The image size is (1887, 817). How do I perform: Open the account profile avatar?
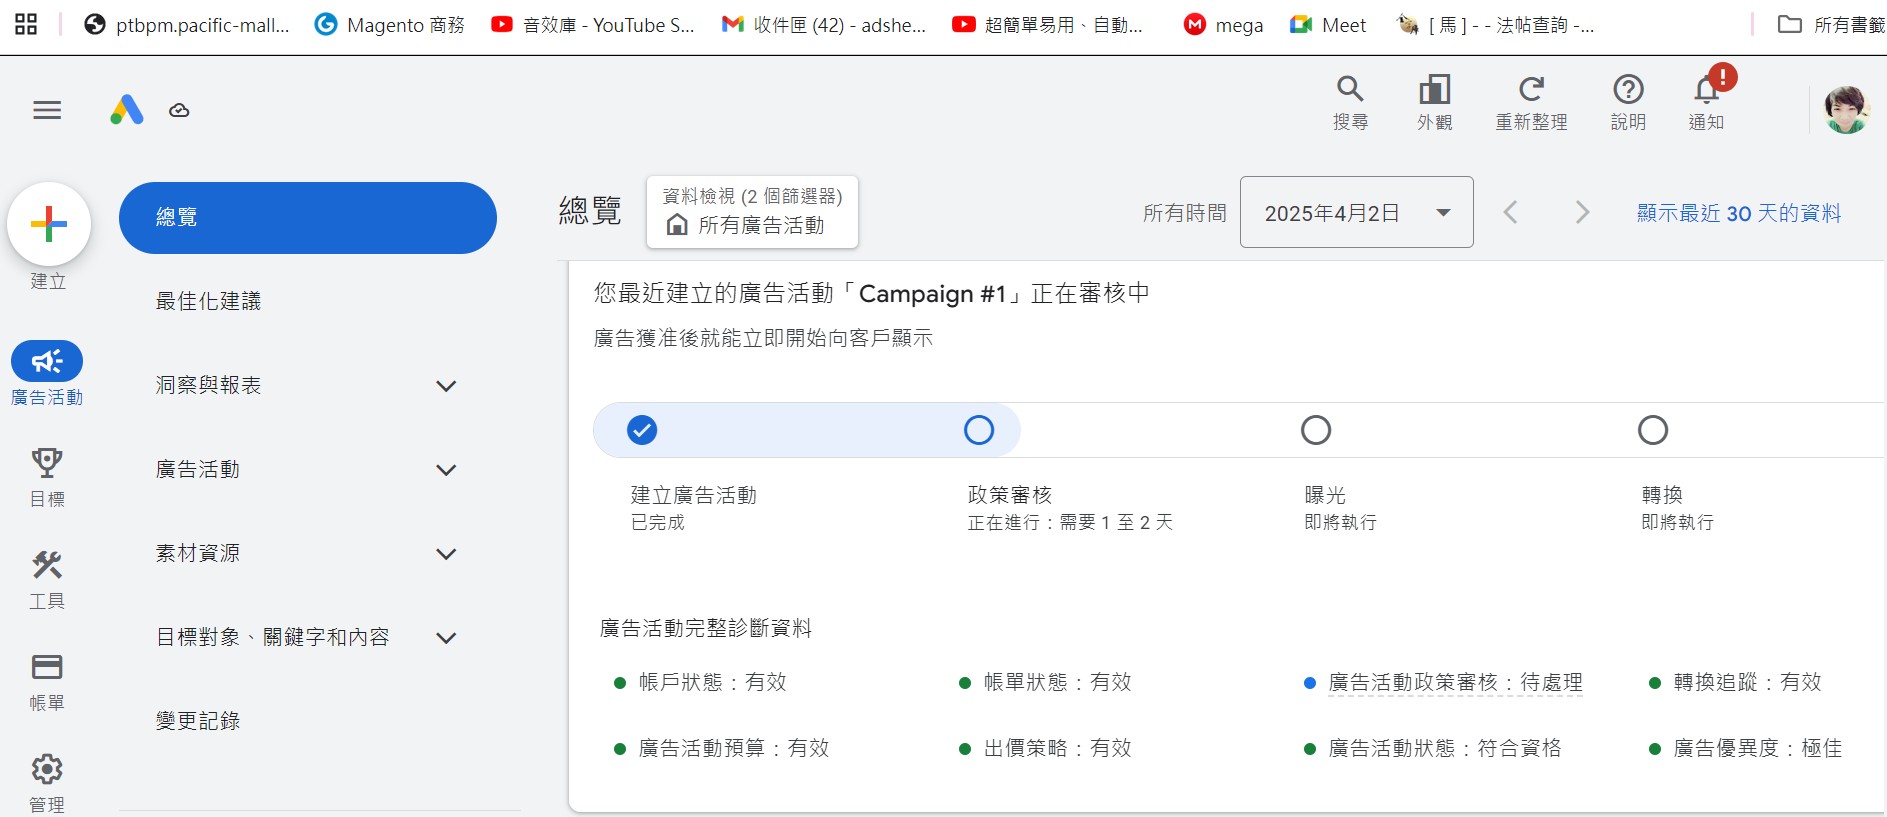tap(1846, 110)
